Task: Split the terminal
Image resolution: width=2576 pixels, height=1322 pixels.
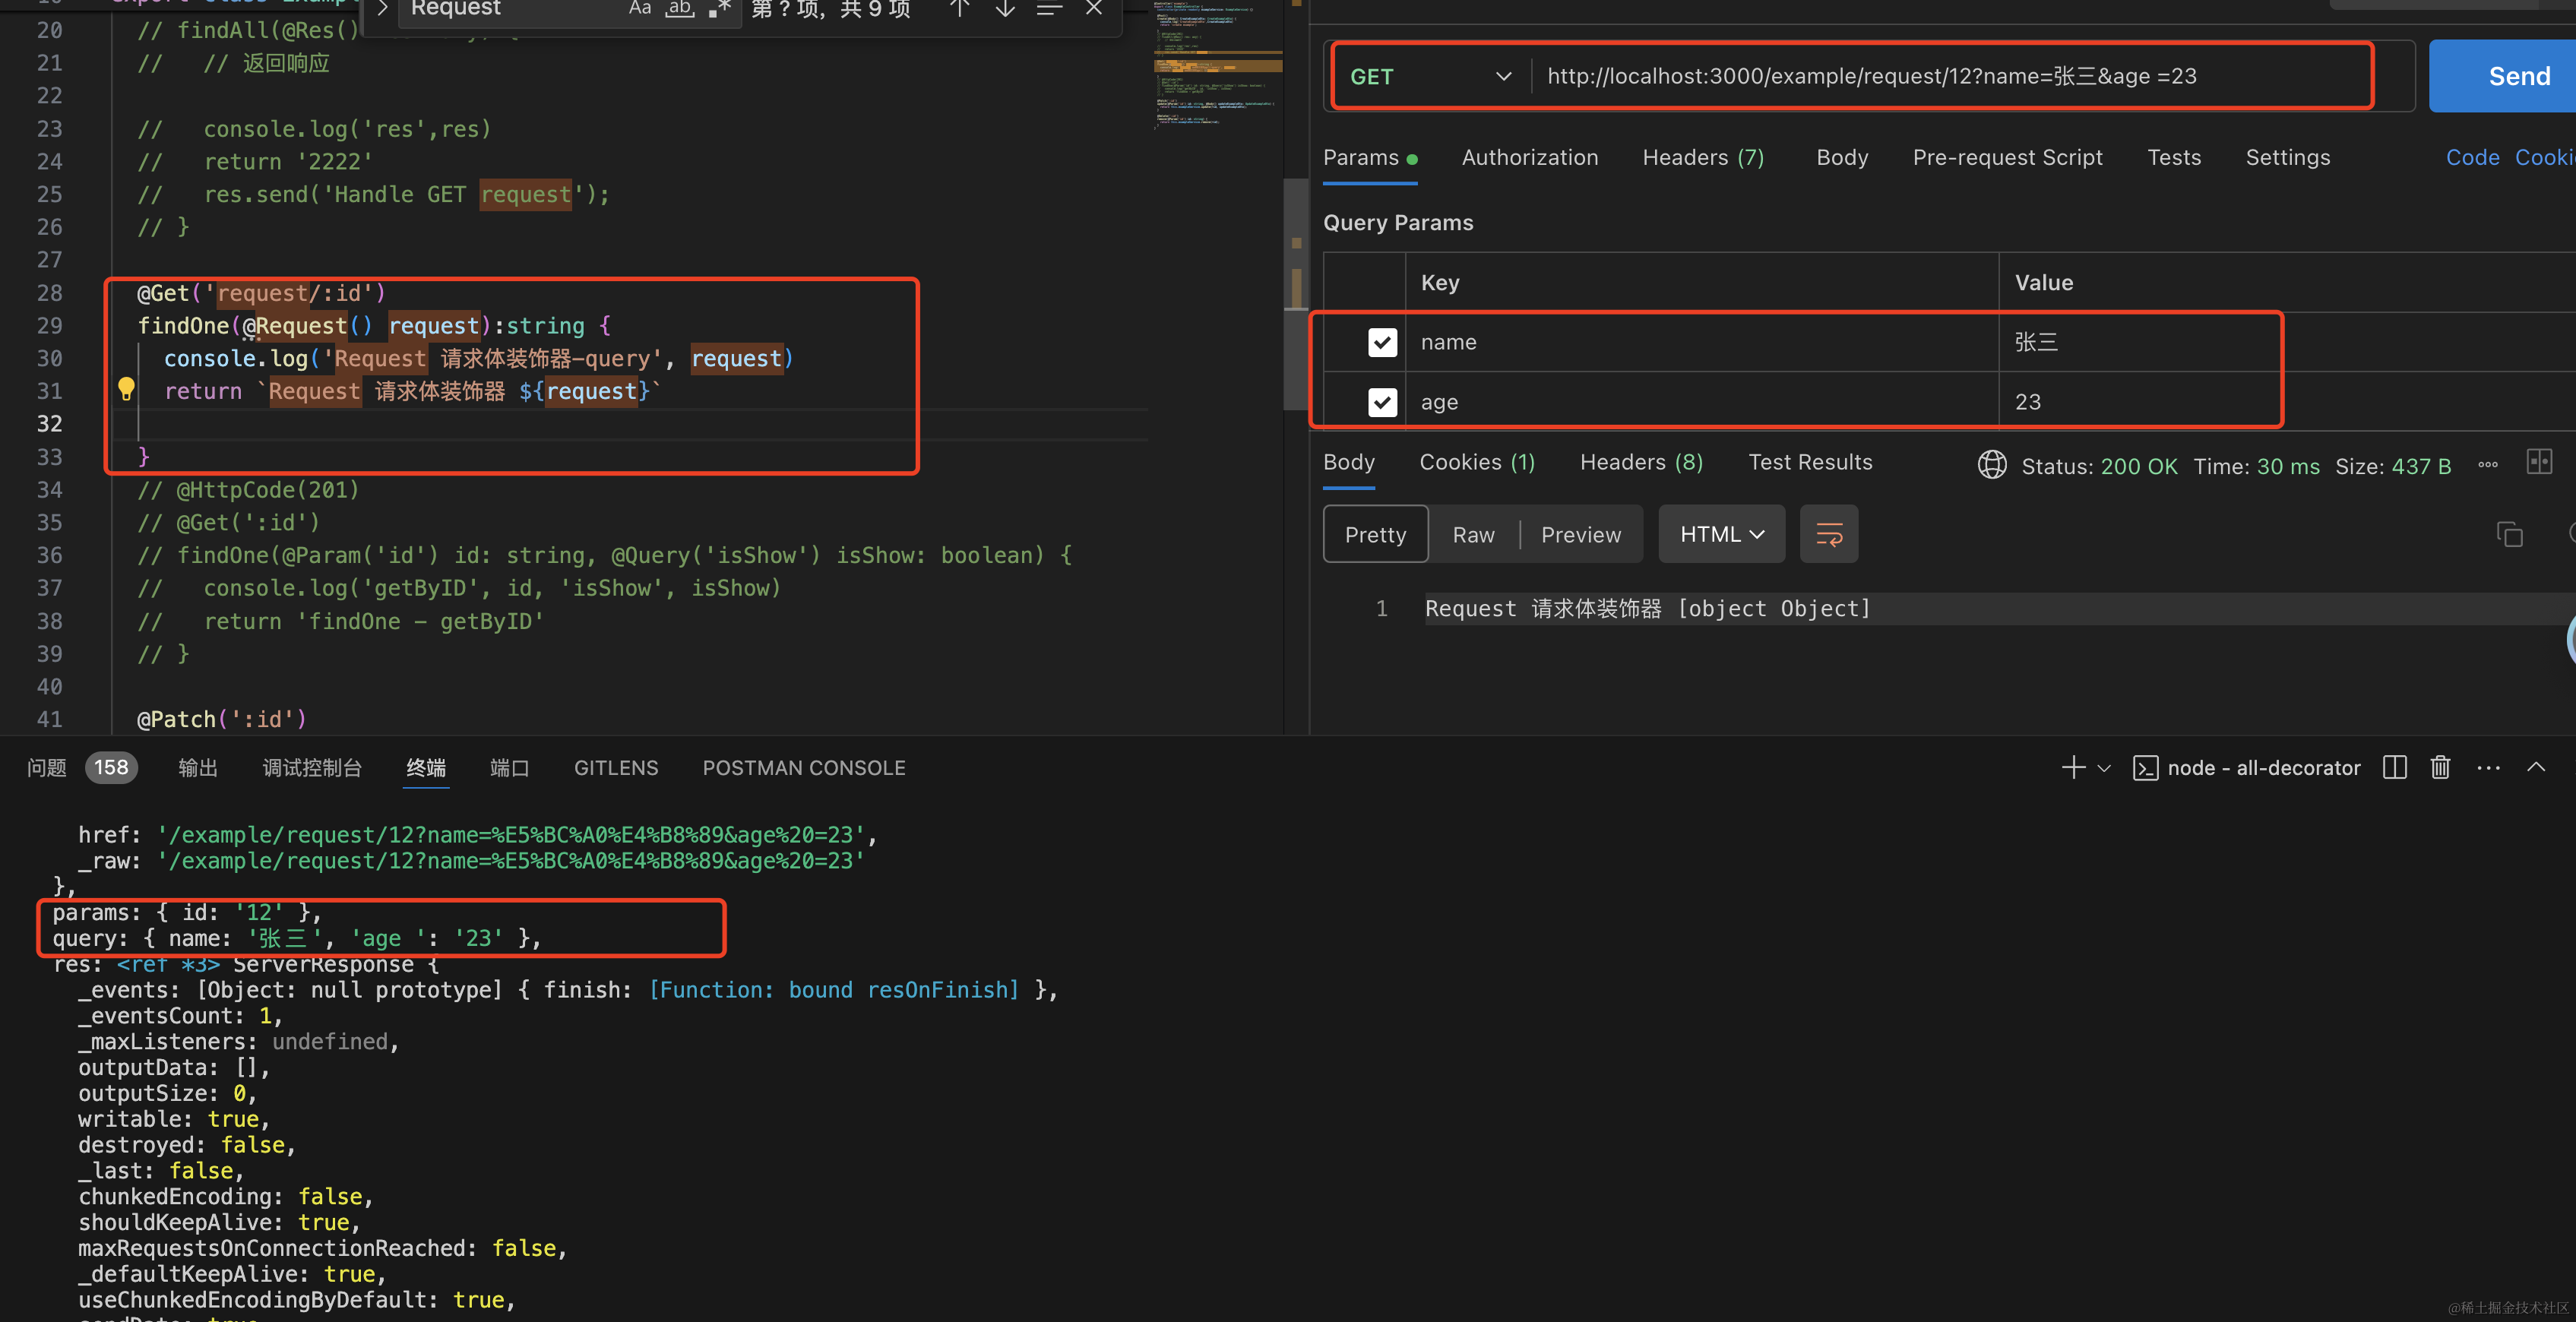Action: [x=2395, y=768]
